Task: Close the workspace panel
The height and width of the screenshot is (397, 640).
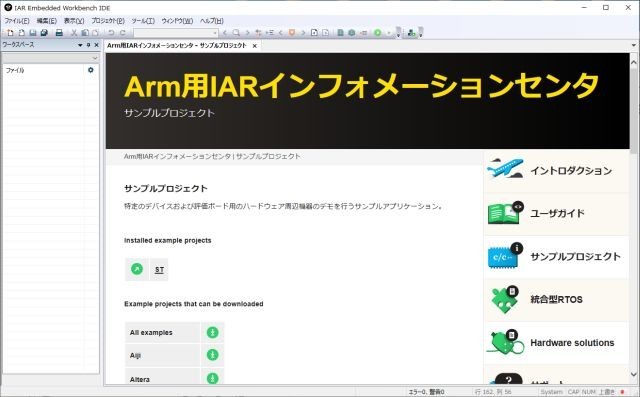Action: click(97, 45)
